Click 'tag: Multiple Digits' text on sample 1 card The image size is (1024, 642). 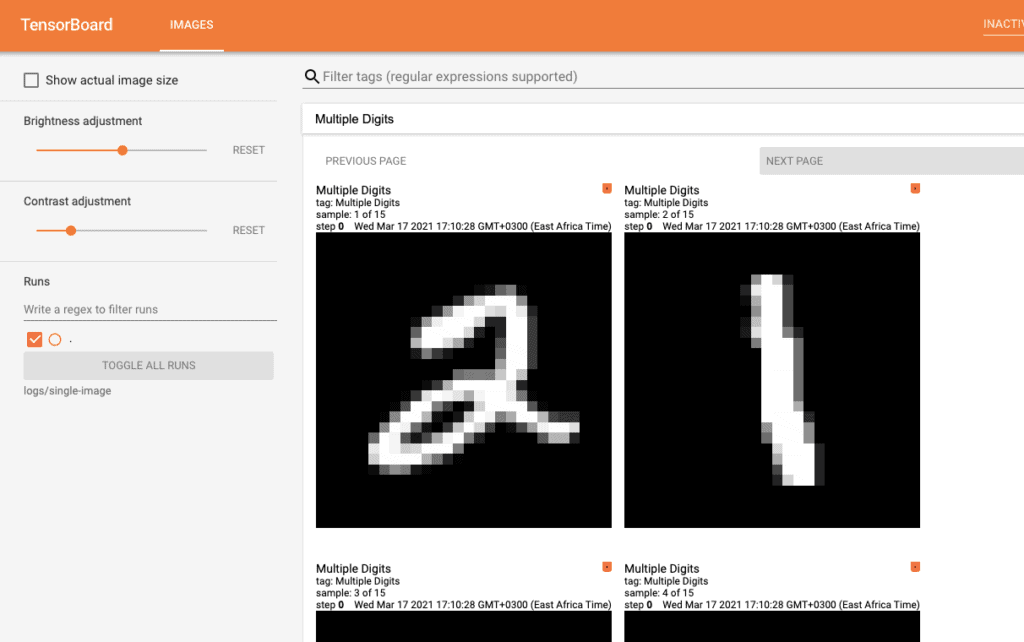[x=358, y=202]
